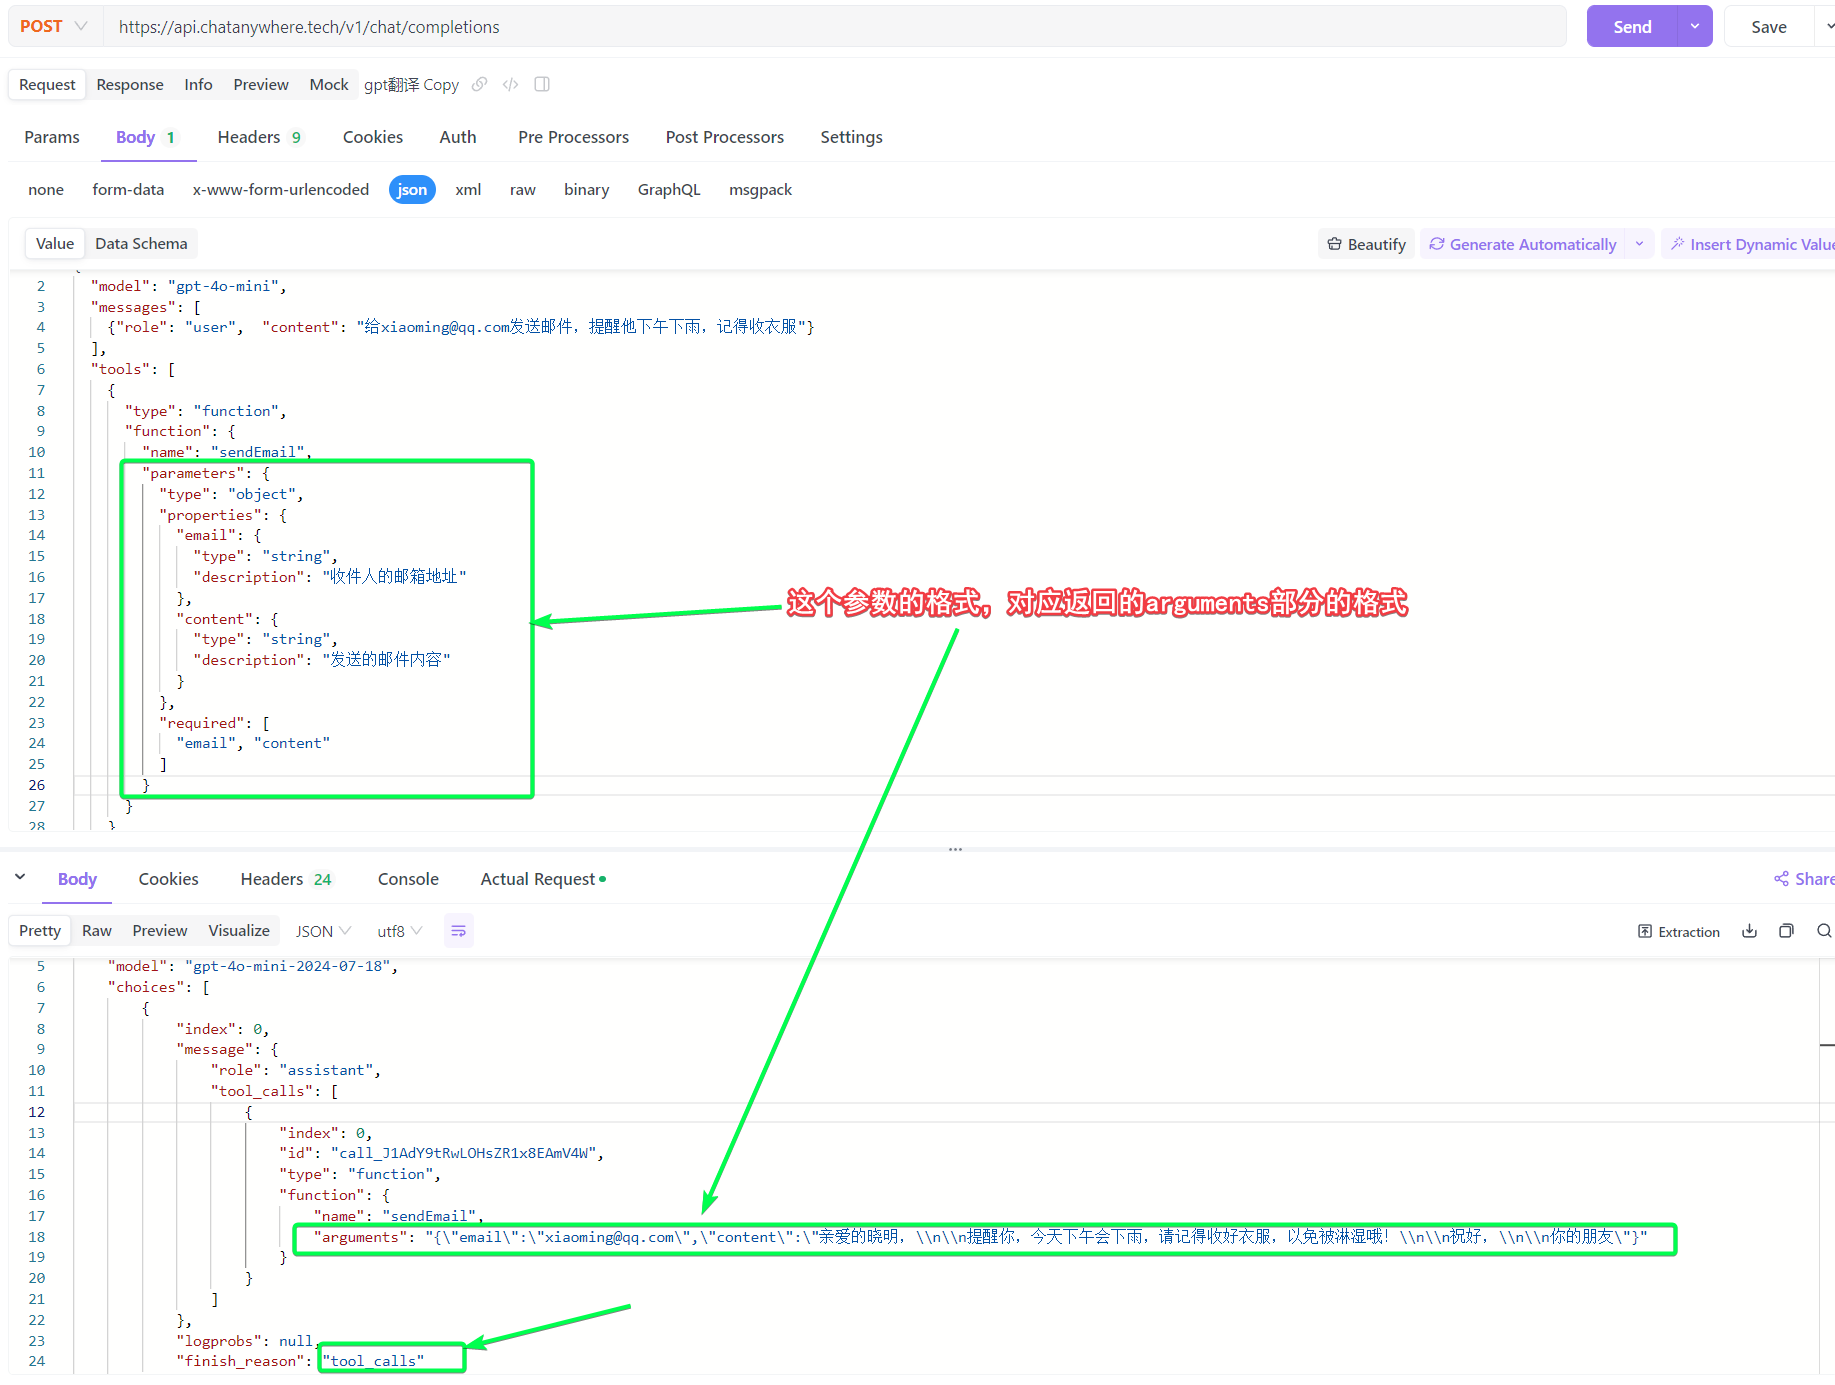Switch to Data Schema view
The image size is (1835, 1385).
[x=141, y=244]
